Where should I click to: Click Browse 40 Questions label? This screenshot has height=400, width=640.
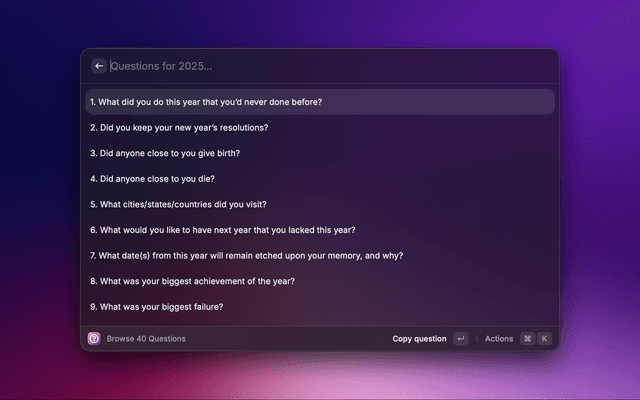click(146, 339)
